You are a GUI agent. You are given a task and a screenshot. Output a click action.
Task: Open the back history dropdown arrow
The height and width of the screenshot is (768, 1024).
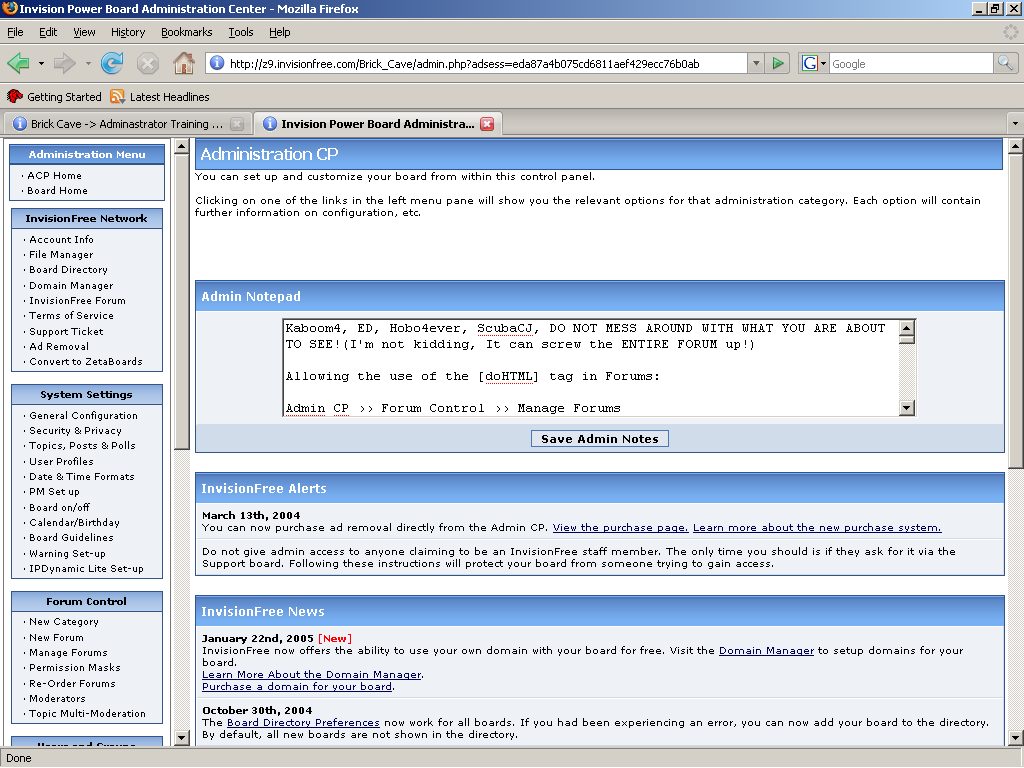point(41,63)
